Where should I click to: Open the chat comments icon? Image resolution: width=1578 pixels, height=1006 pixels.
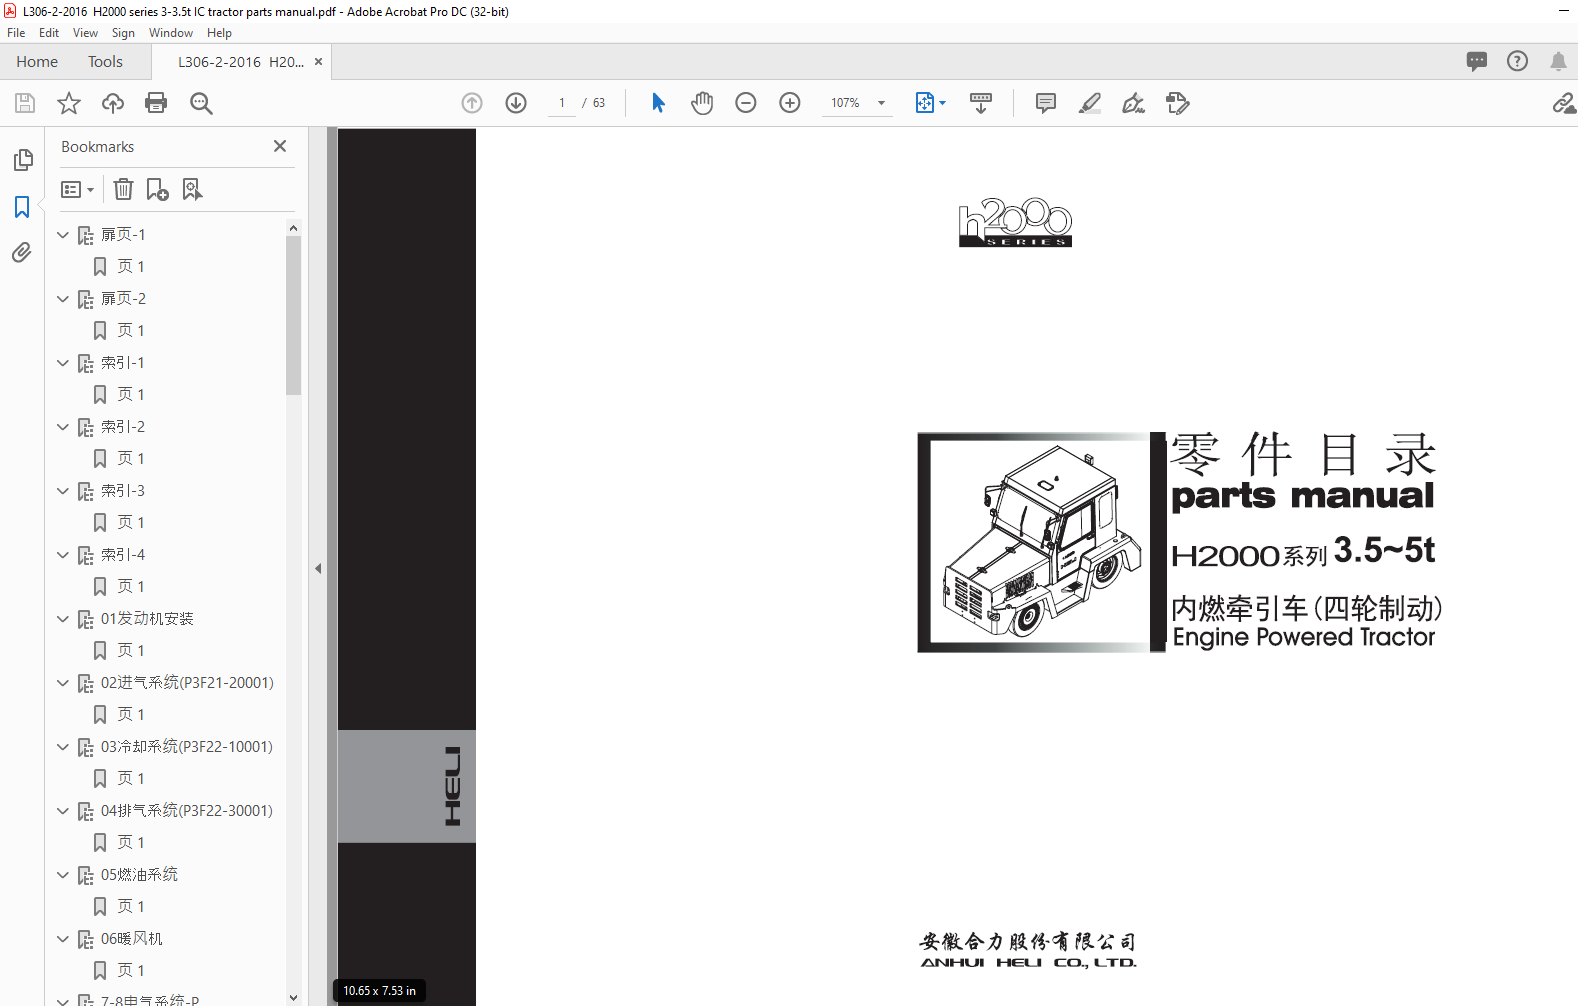(x=1477, y=61)
